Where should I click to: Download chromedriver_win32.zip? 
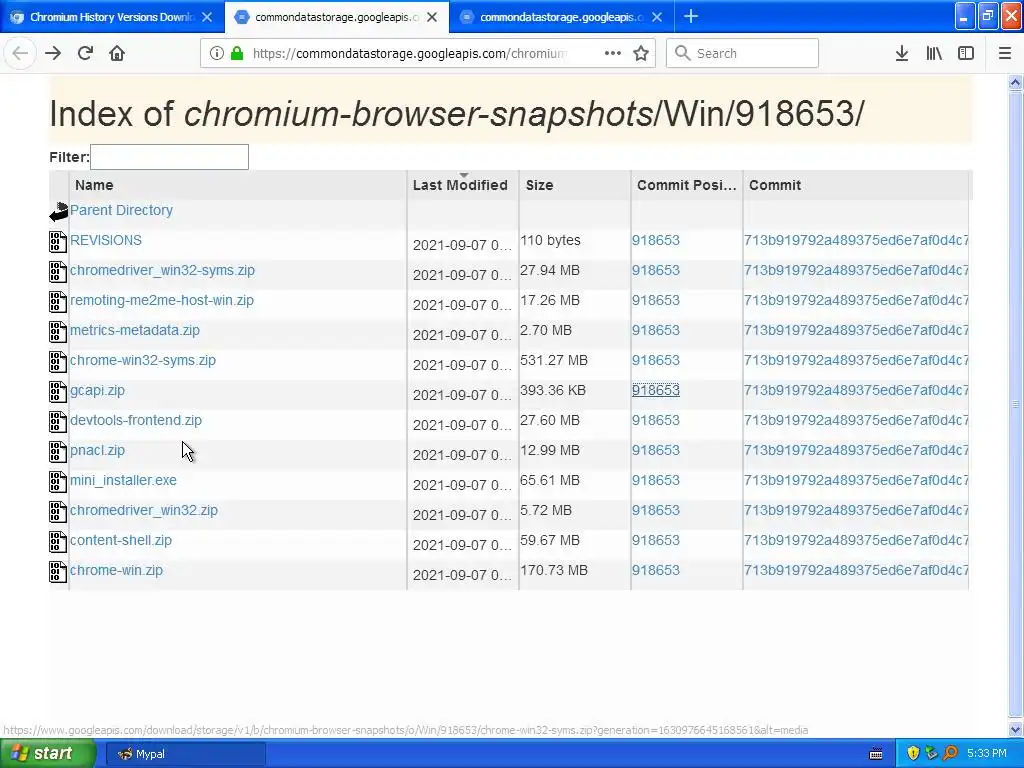144,510
